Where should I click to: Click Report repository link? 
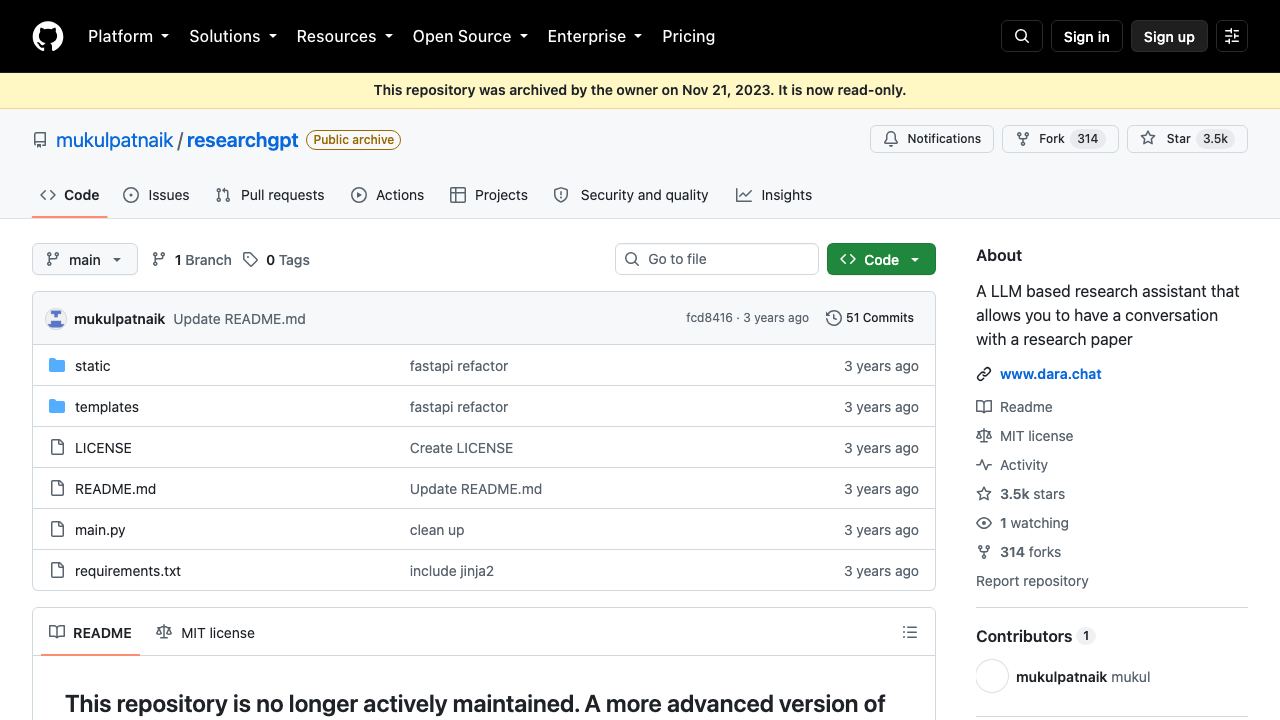pos(1032,581)
